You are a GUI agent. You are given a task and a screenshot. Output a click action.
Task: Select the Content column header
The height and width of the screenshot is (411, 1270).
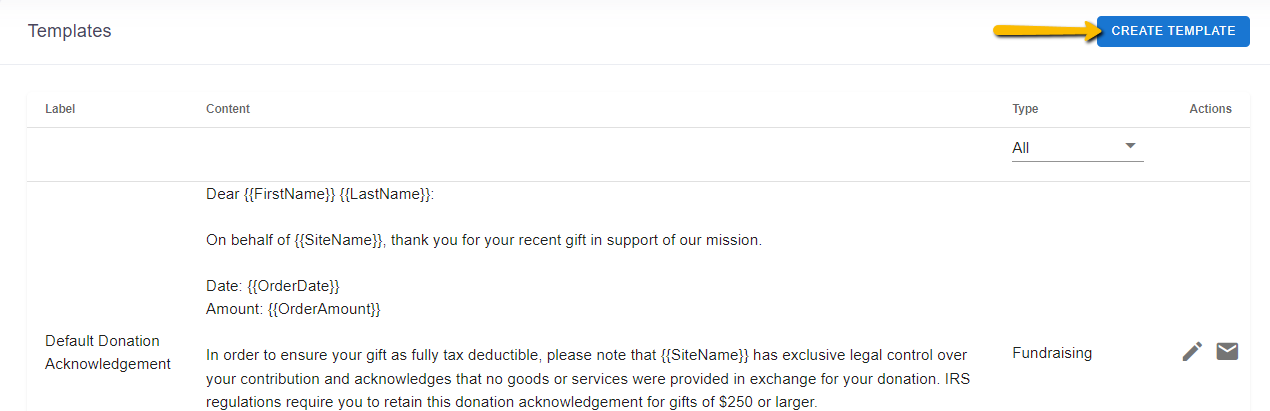(228, 109)
